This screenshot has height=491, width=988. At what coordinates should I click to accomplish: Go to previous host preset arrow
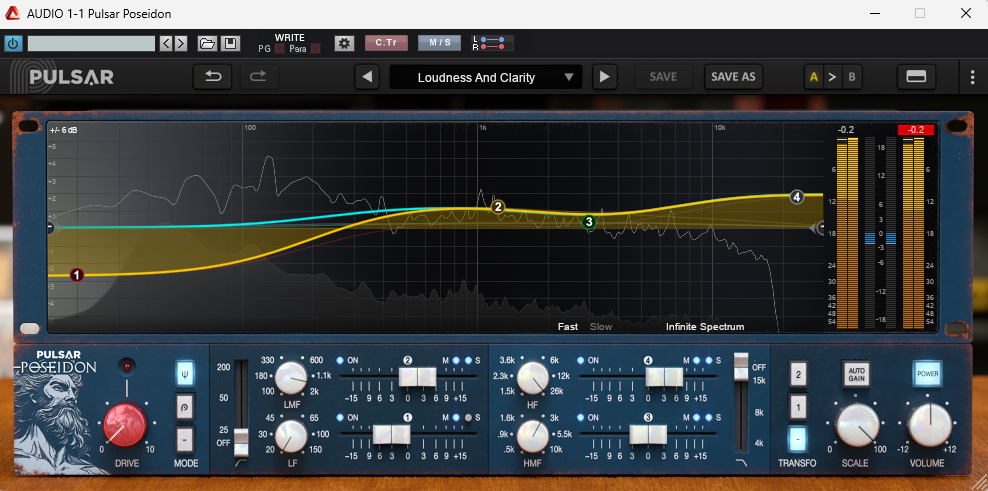click(166, 43)
